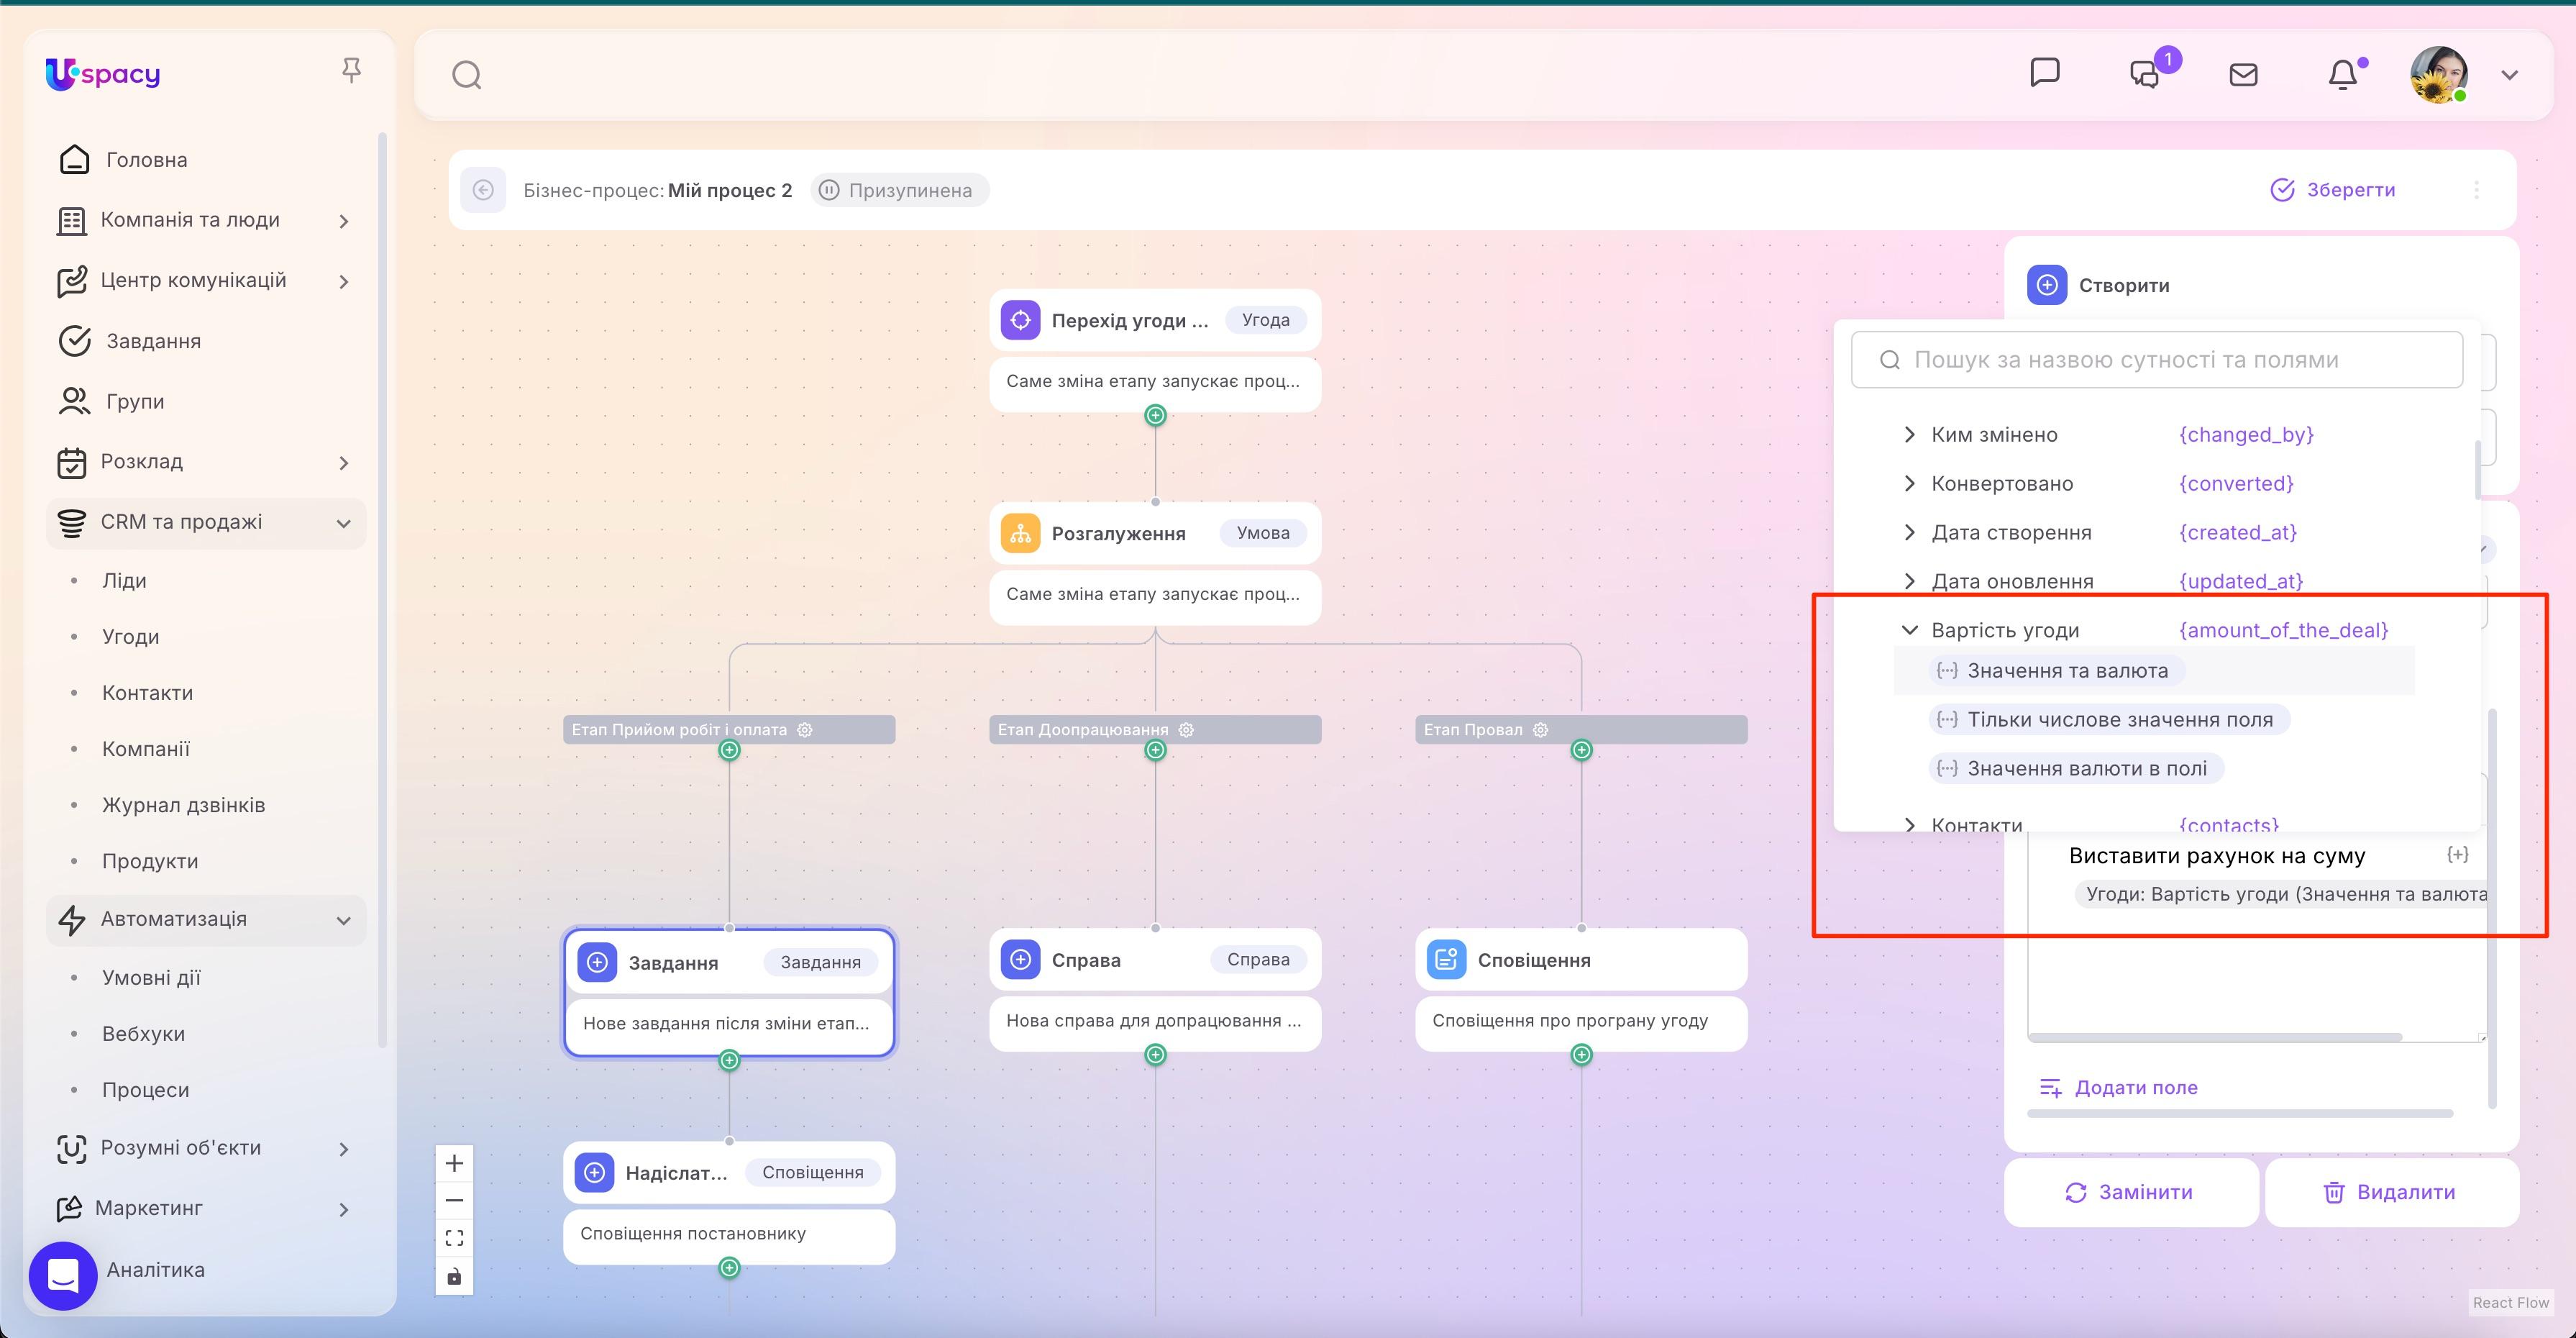2576x1338 pixels.
Task: Open gear settings on Етап Провал stage
Action: point(1540,729)
